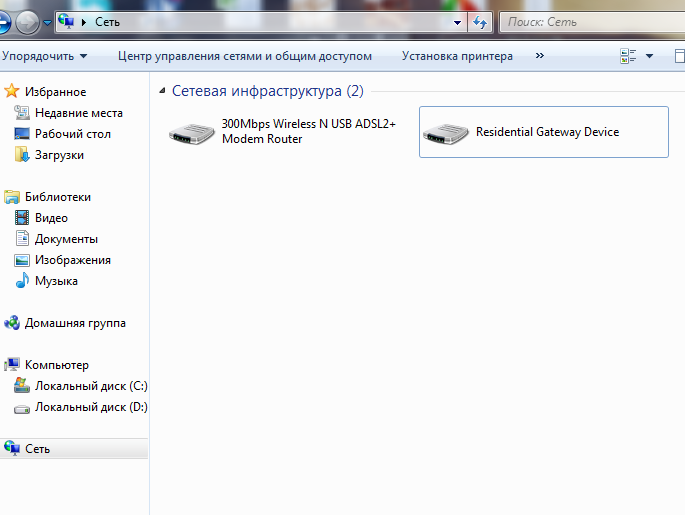Open the Загрузки folder

click(59, 155)
